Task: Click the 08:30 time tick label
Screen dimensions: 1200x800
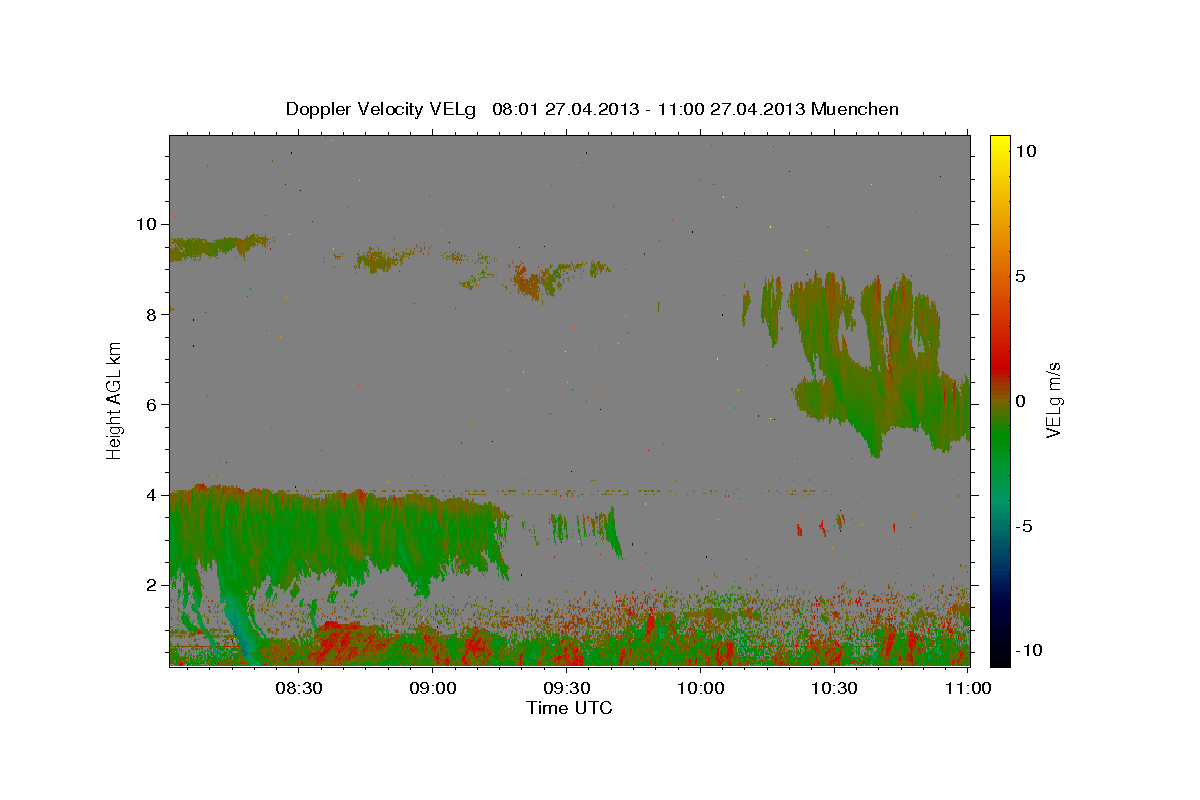Action: pos(299,688)
